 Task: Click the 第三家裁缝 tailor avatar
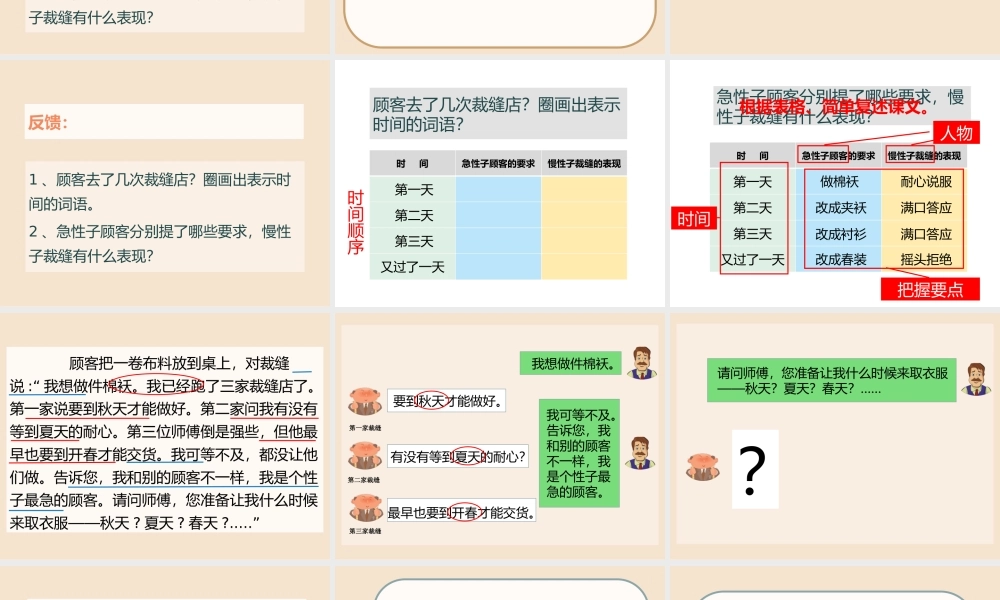point(365,508)
